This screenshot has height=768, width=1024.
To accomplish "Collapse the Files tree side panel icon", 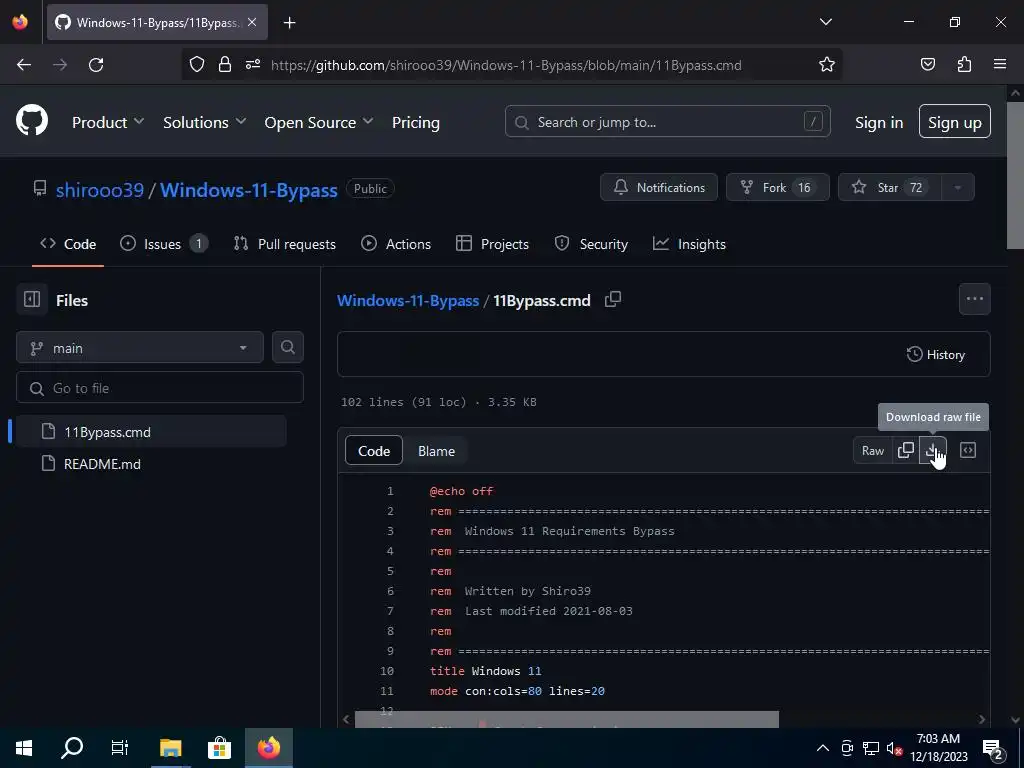I will 32,300.
